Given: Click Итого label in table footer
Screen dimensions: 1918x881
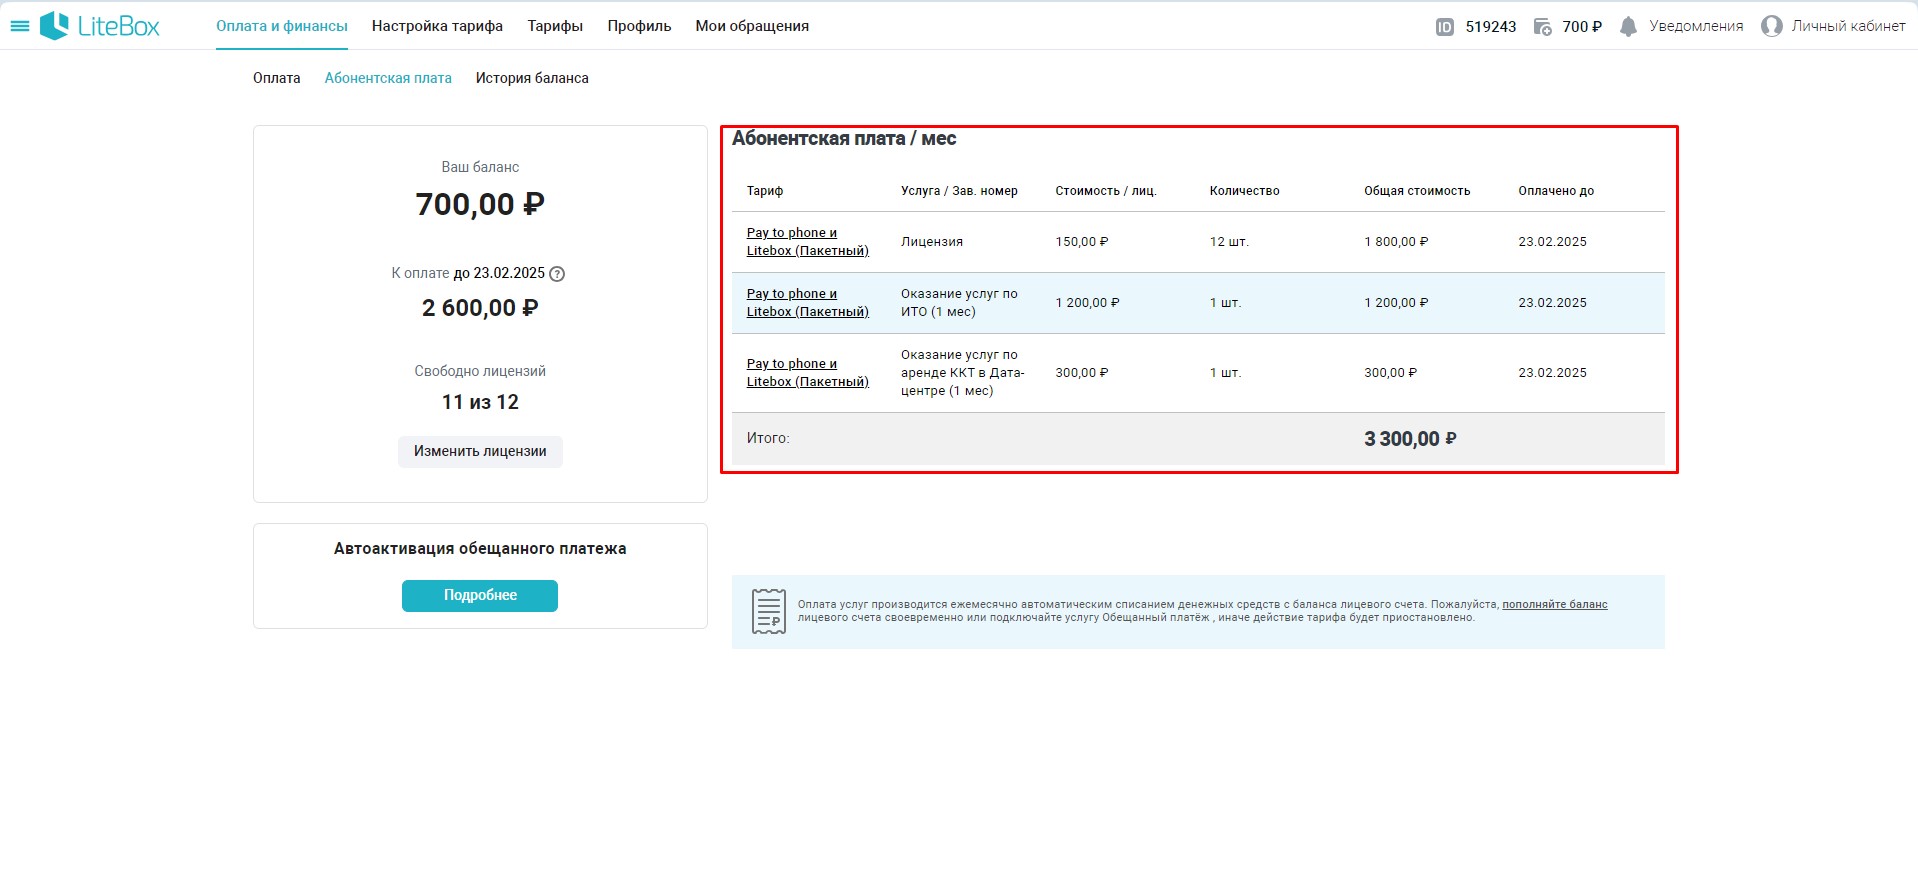Looking at the screenshot, I should click(768, 438).
